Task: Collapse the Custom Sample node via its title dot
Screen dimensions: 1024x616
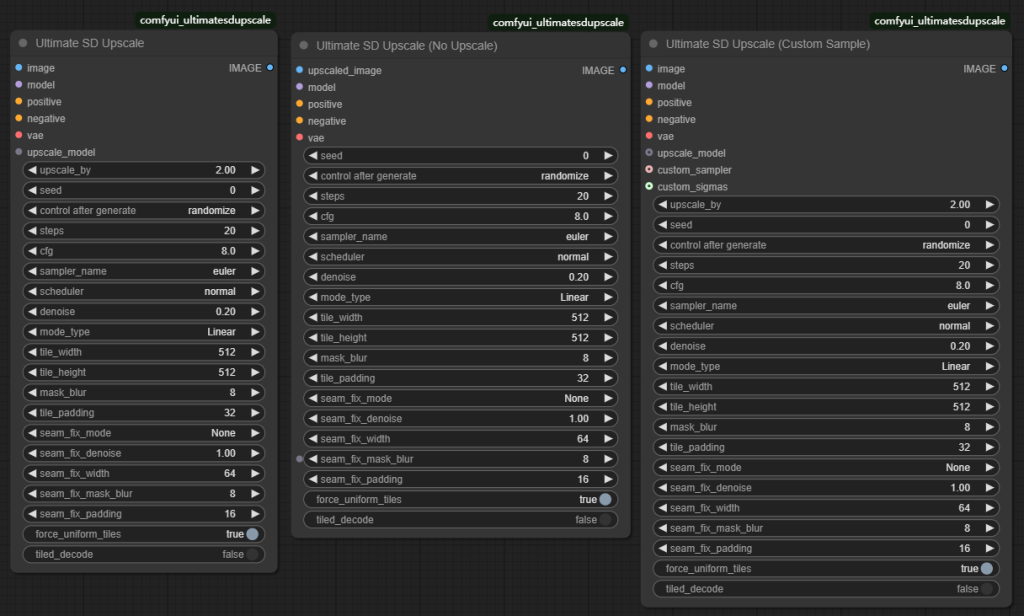Action: pyautogui.click(x=653, y=44)
